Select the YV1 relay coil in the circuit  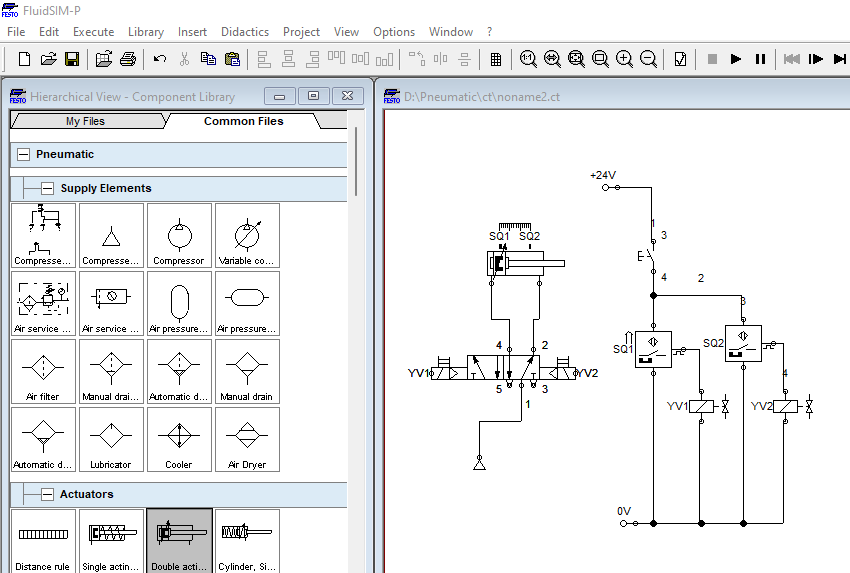click(x=701, y=407)
